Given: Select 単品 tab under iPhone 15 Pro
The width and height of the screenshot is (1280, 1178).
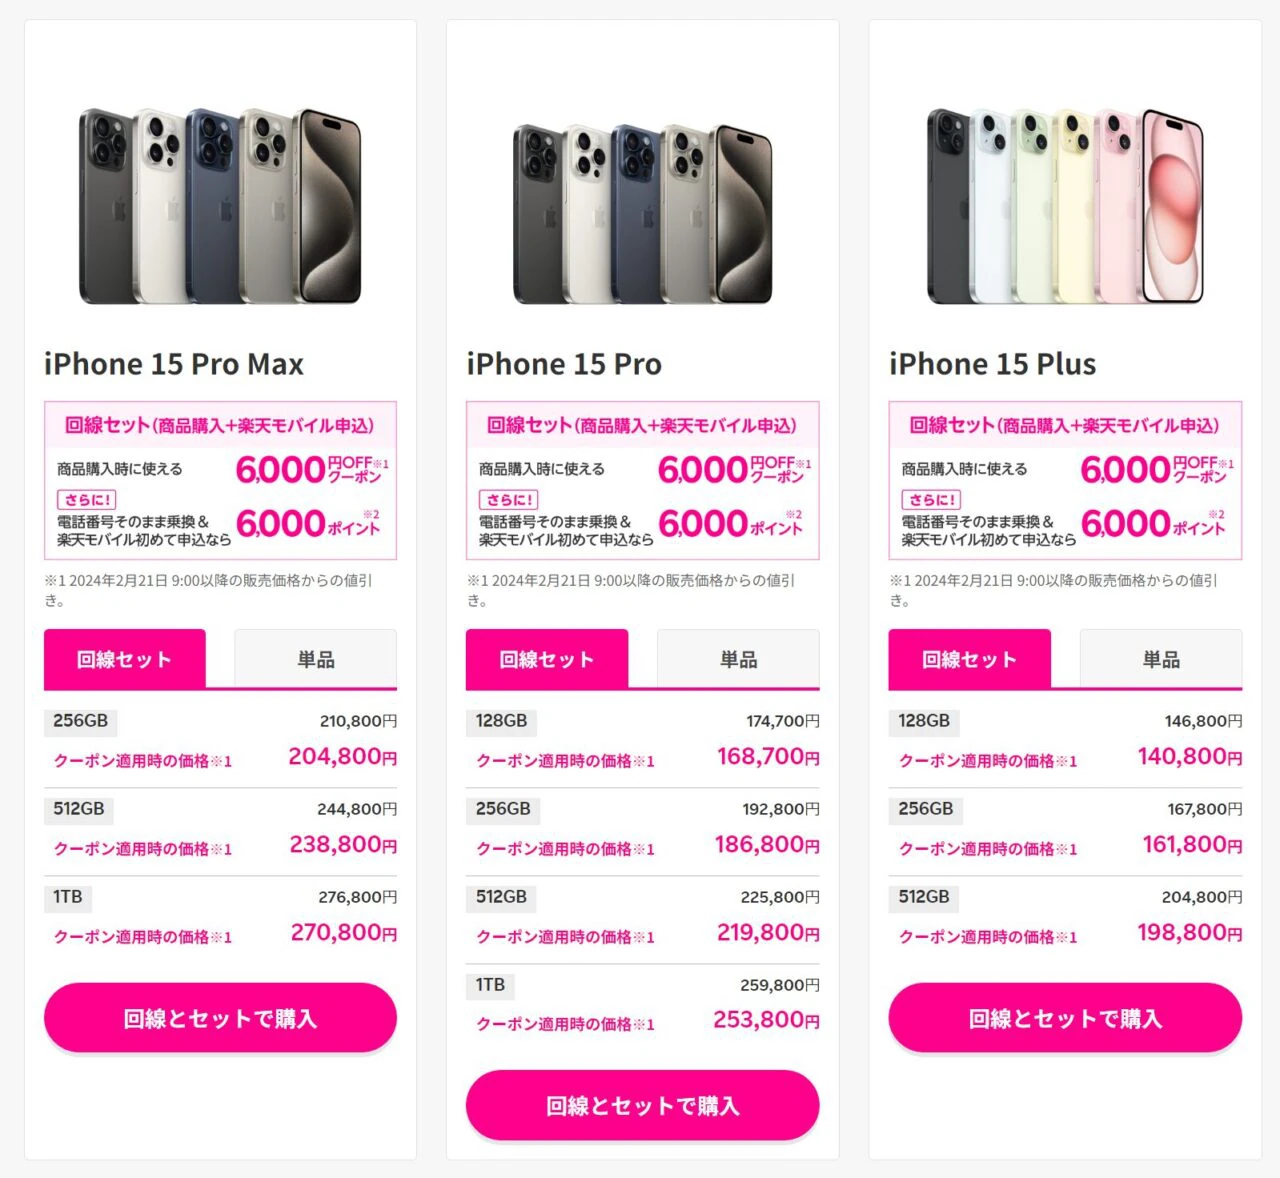Looking at the screenshot, I should click(x=738, y=659).
